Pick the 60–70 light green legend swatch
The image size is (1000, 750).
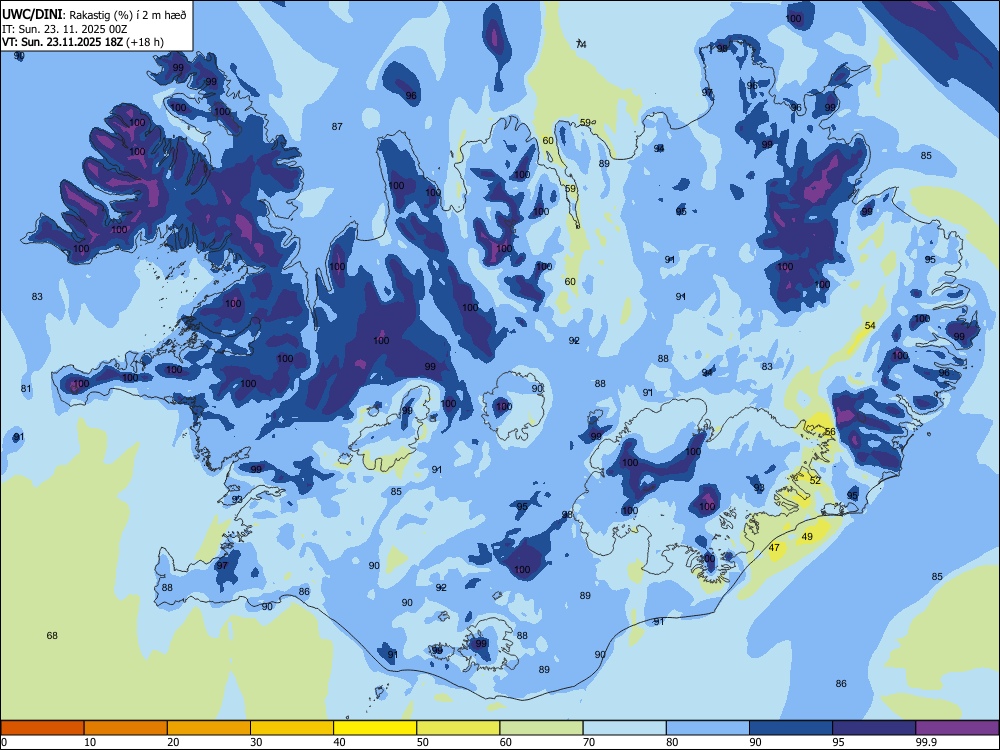pyautogui.click(x=541, y=728)
